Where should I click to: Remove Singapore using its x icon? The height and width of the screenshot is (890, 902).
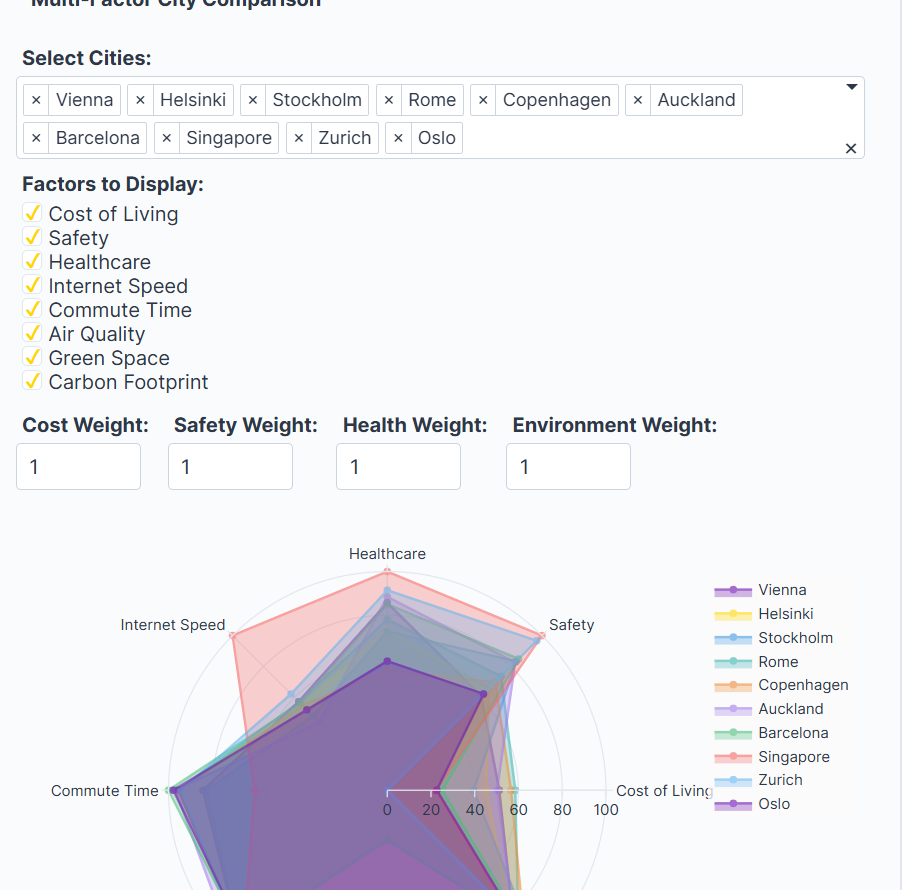(166, 138)
